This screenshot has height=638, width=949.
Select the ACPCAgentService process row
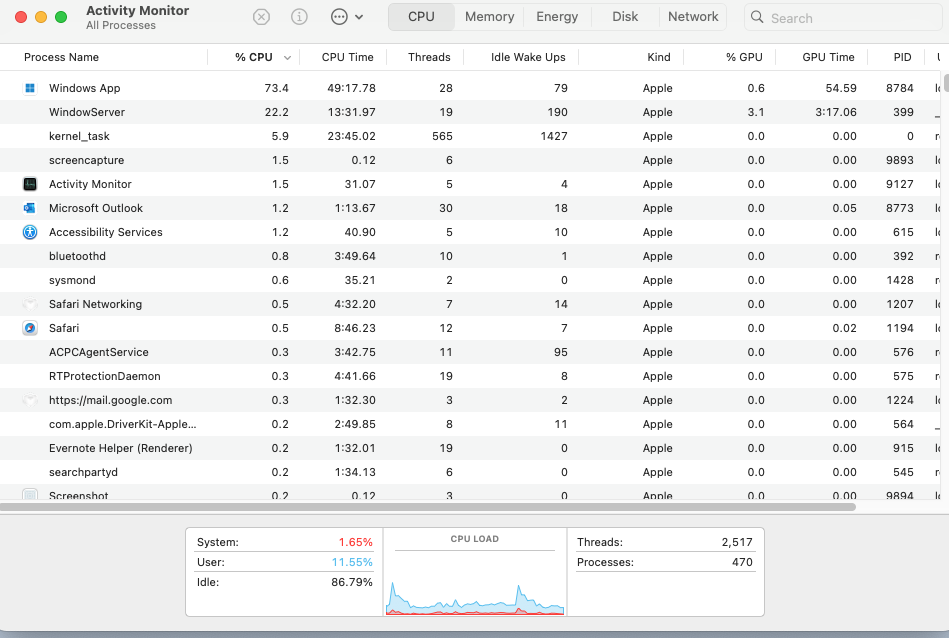pyautogui.click(x=470, y=352)
